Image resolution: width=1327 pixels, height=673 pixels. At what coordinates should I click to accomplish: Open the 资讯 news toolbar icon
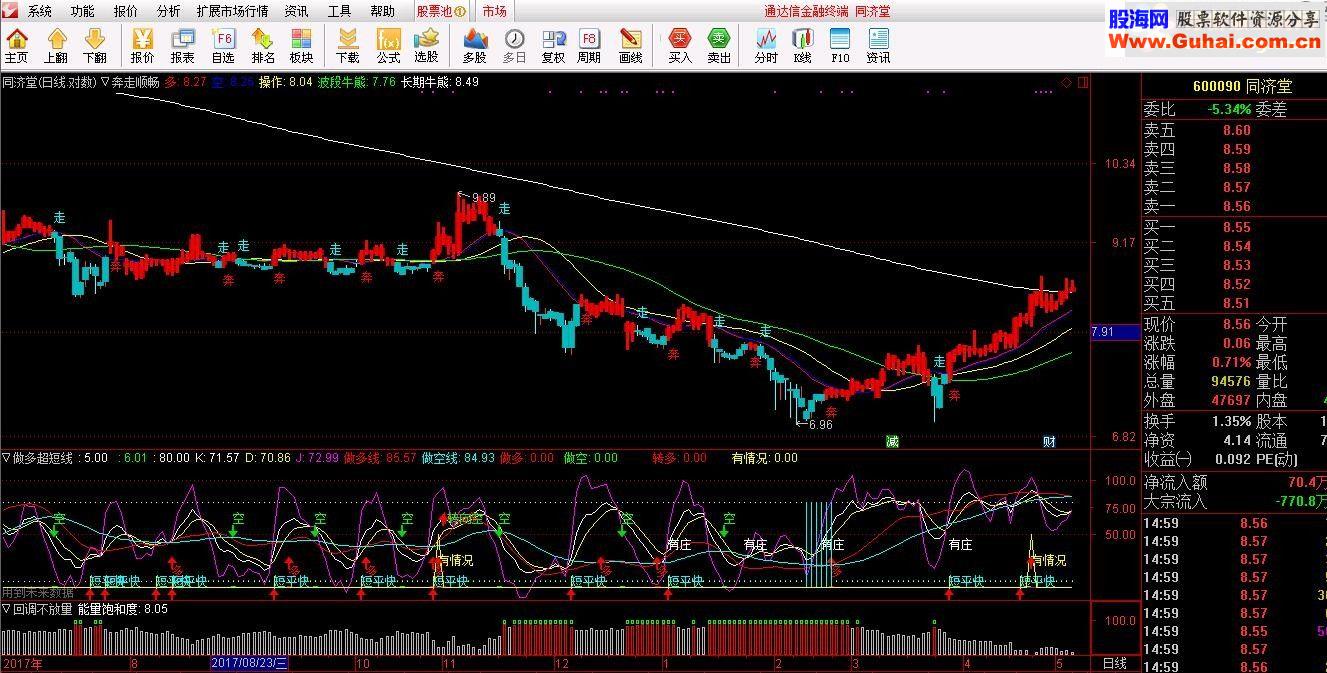coord(878,46)
